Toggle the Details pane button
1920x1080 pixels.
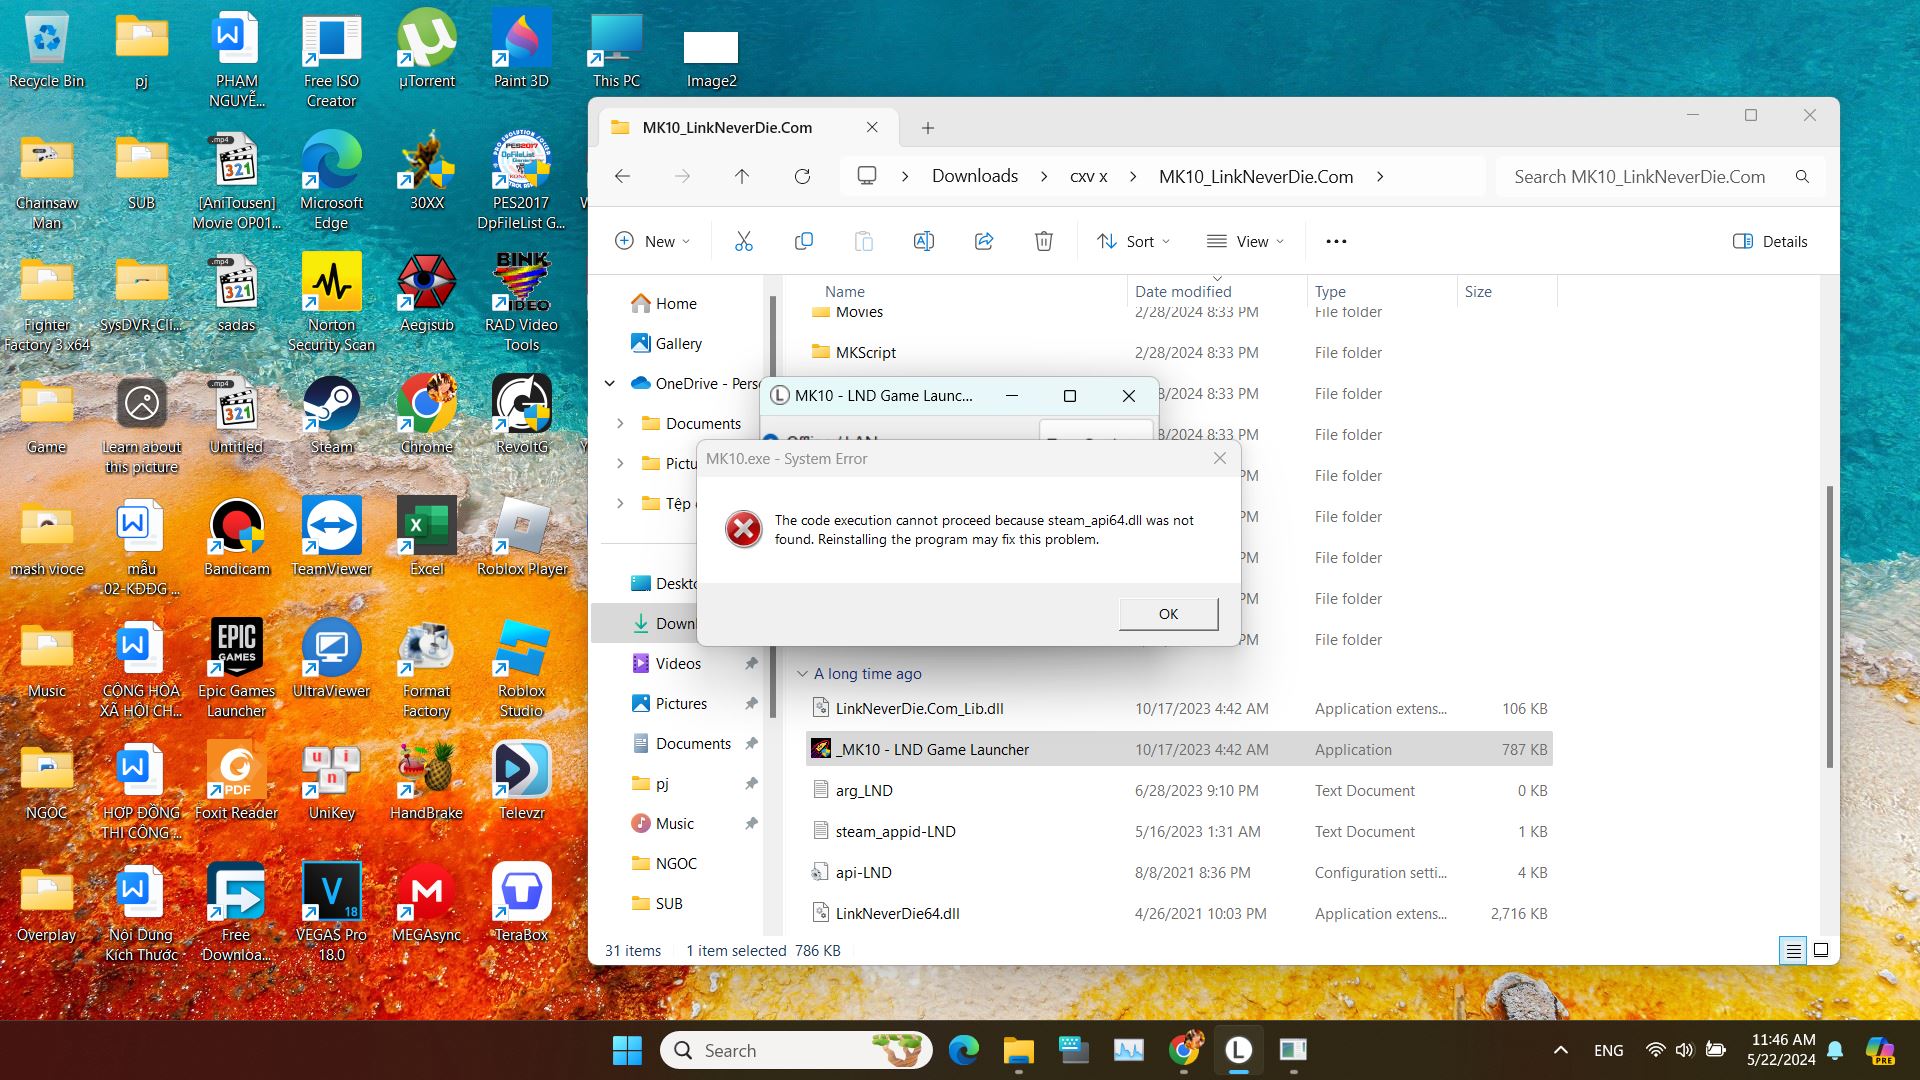(1770, 241)
